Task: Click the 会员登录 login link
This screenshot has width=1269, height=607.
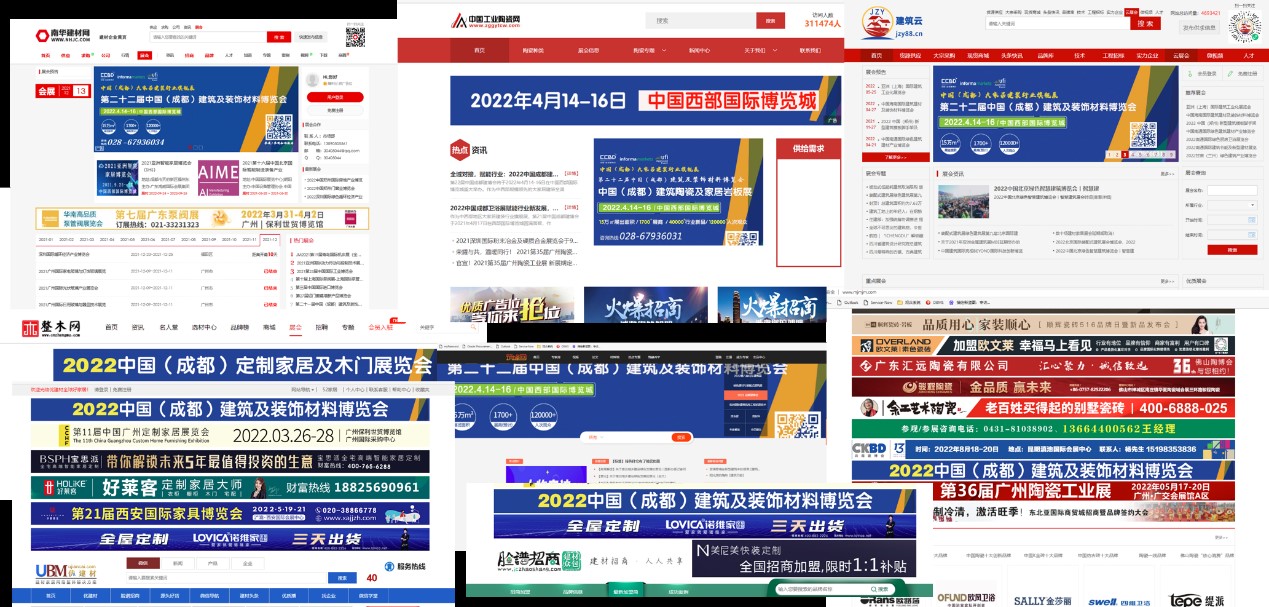Action: (1208, 74)
